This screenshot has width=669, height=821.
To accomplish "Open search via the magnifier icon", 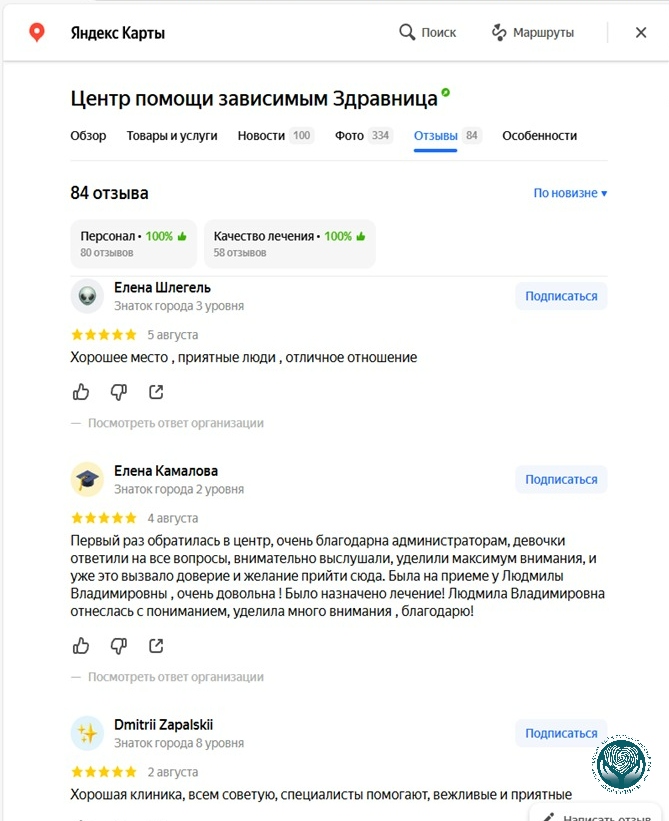I will (x=407, y=32).
